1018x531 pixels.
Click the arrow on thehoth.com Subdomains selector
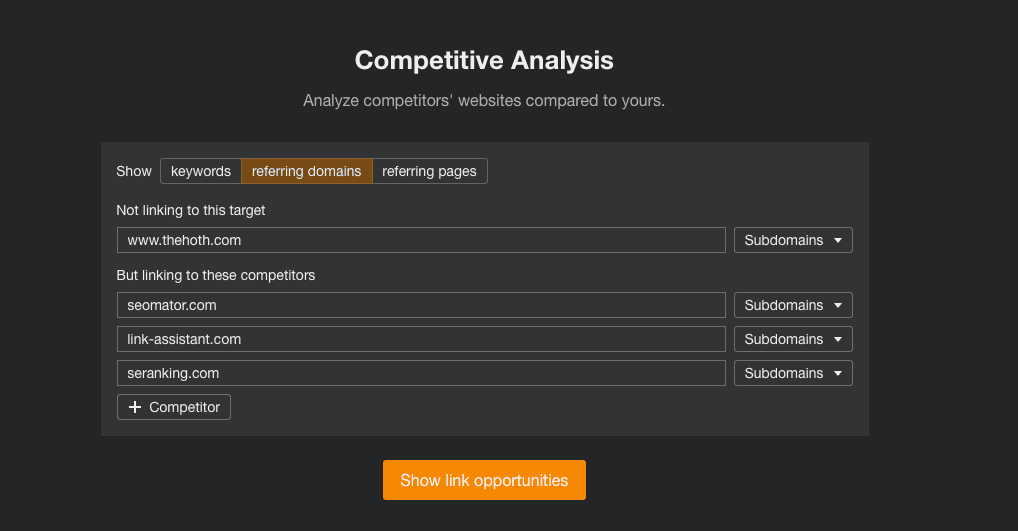[x=837, y=241]
